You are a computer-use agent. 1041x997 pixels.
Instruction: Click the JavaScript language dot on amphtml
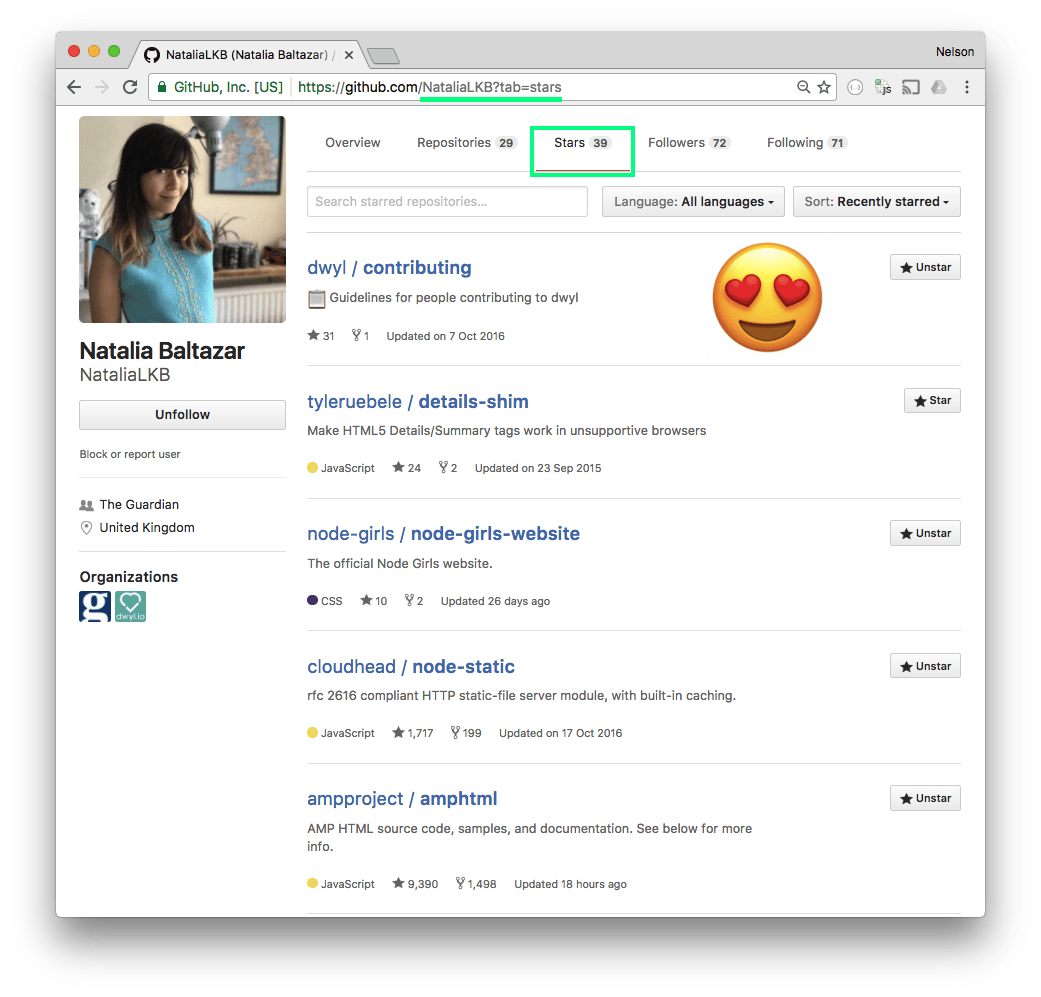[313, 883]
